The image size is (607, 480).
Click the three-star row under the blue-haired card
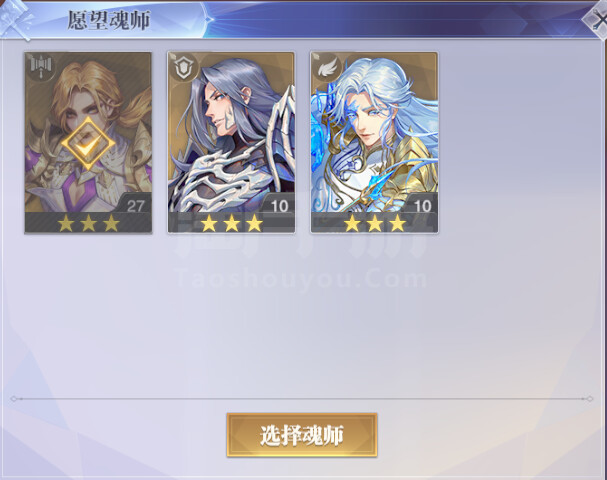point(374,223)
